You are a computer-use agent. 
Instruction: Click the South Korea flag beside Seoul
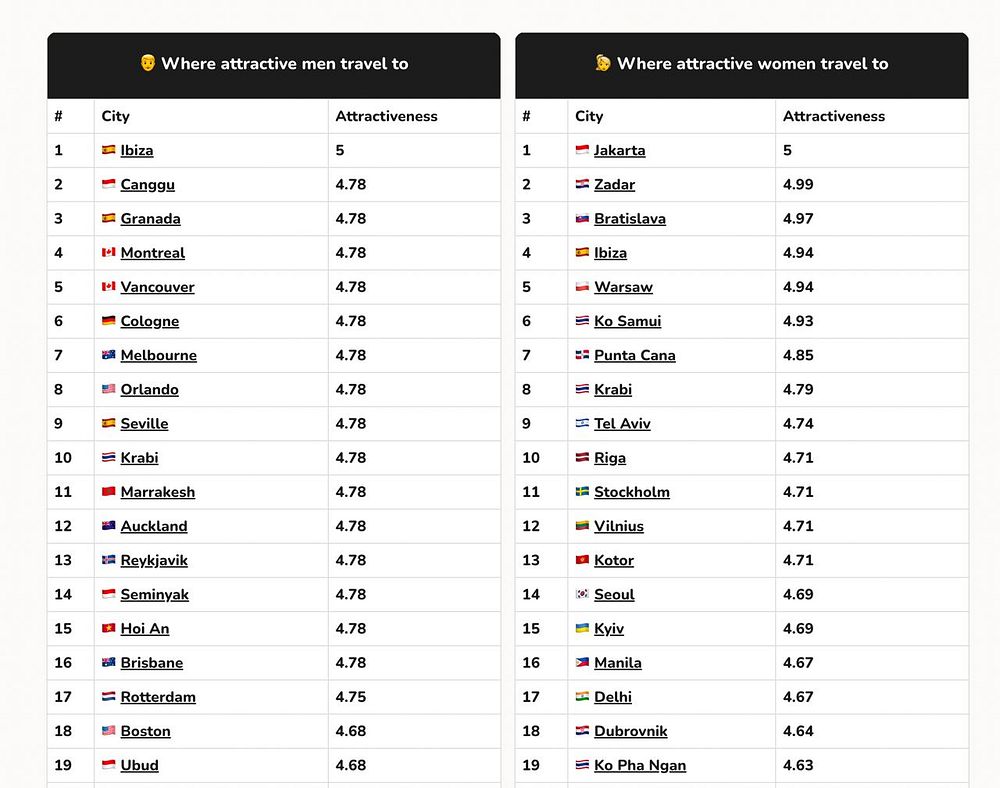click(x=582, y=594)
